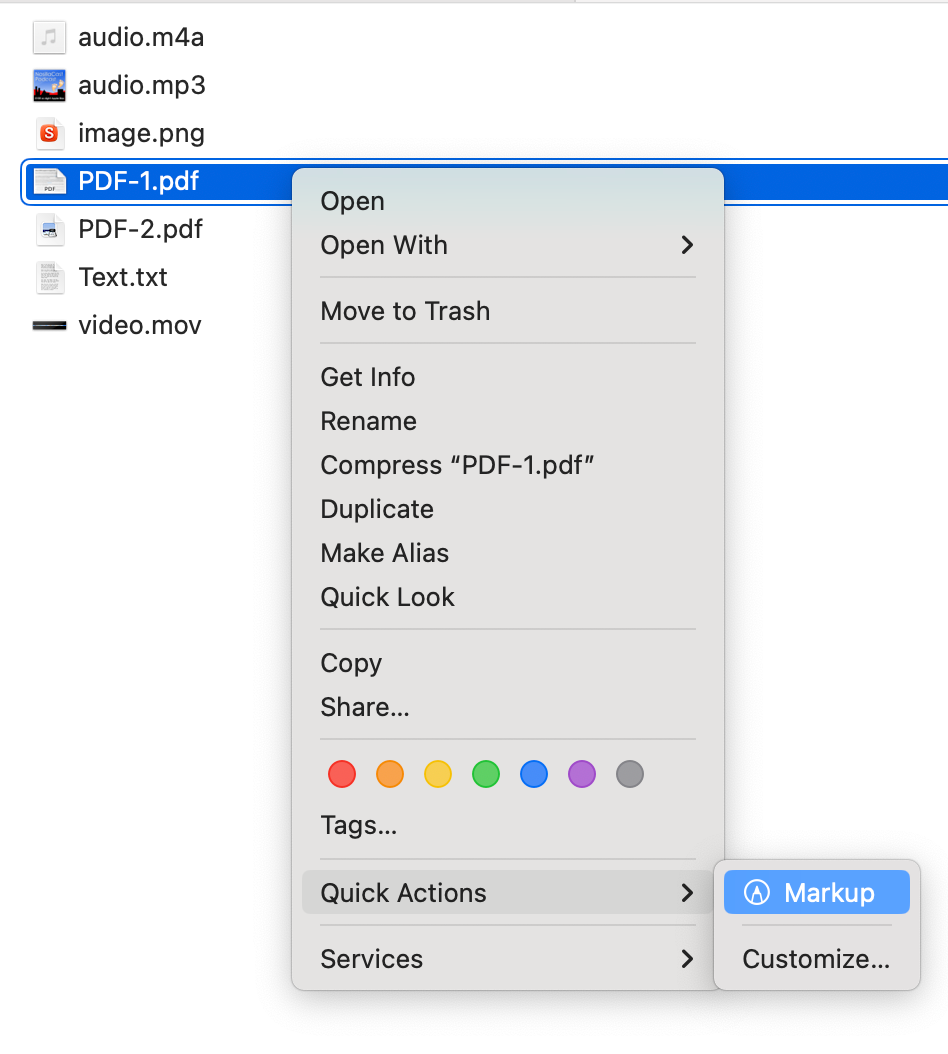Apply the red tag color
Screen dimensions: 948x1054
tap(342, 774)
